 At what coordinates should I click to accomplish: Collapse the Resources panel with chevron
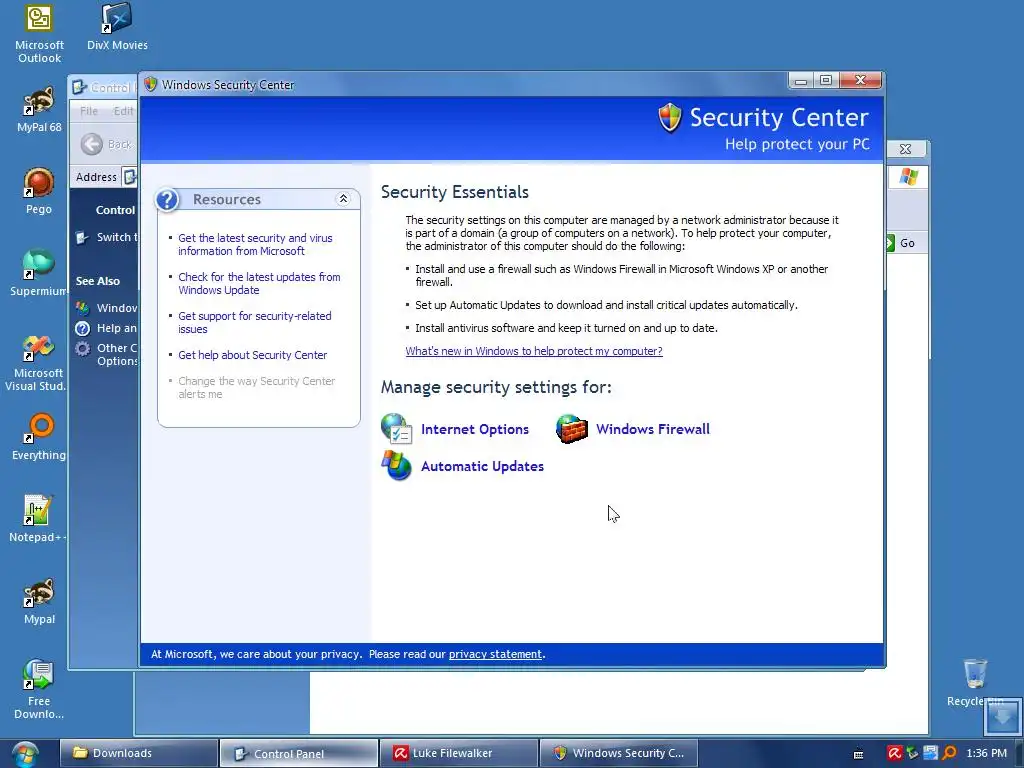(343, 199)
